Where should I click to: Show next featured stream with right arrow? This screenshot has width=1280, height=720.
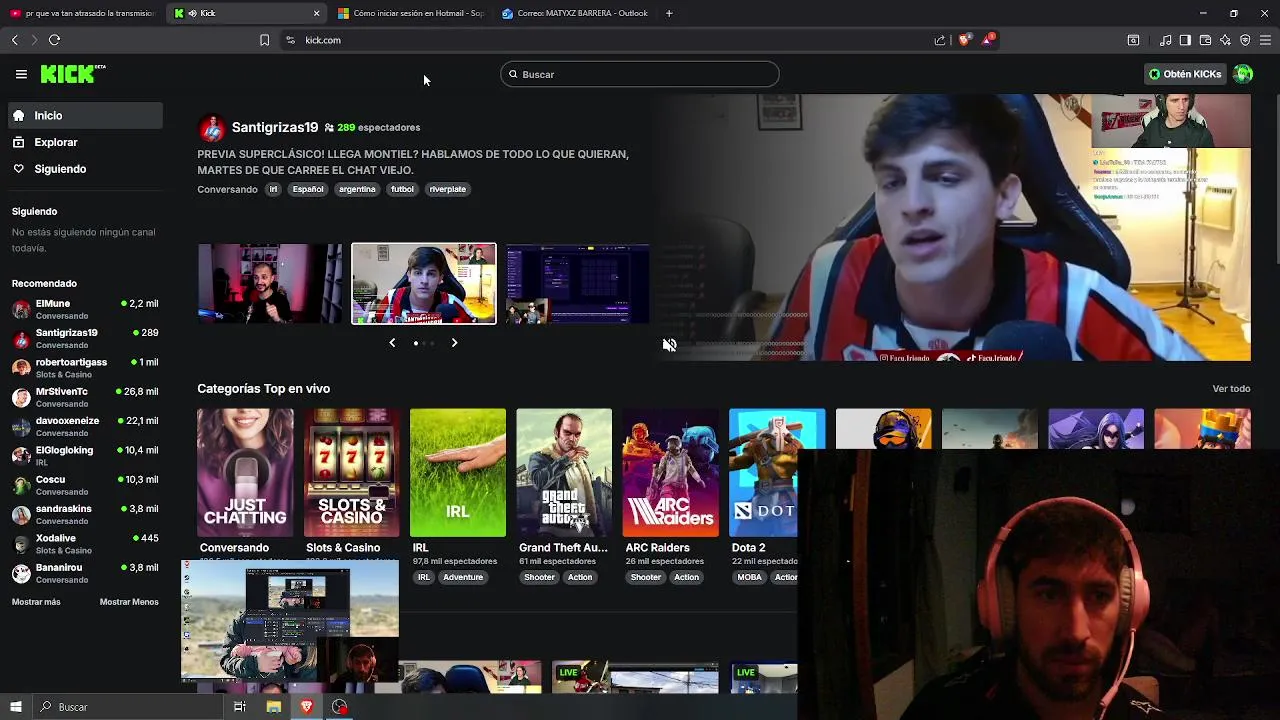coord(454,343)
